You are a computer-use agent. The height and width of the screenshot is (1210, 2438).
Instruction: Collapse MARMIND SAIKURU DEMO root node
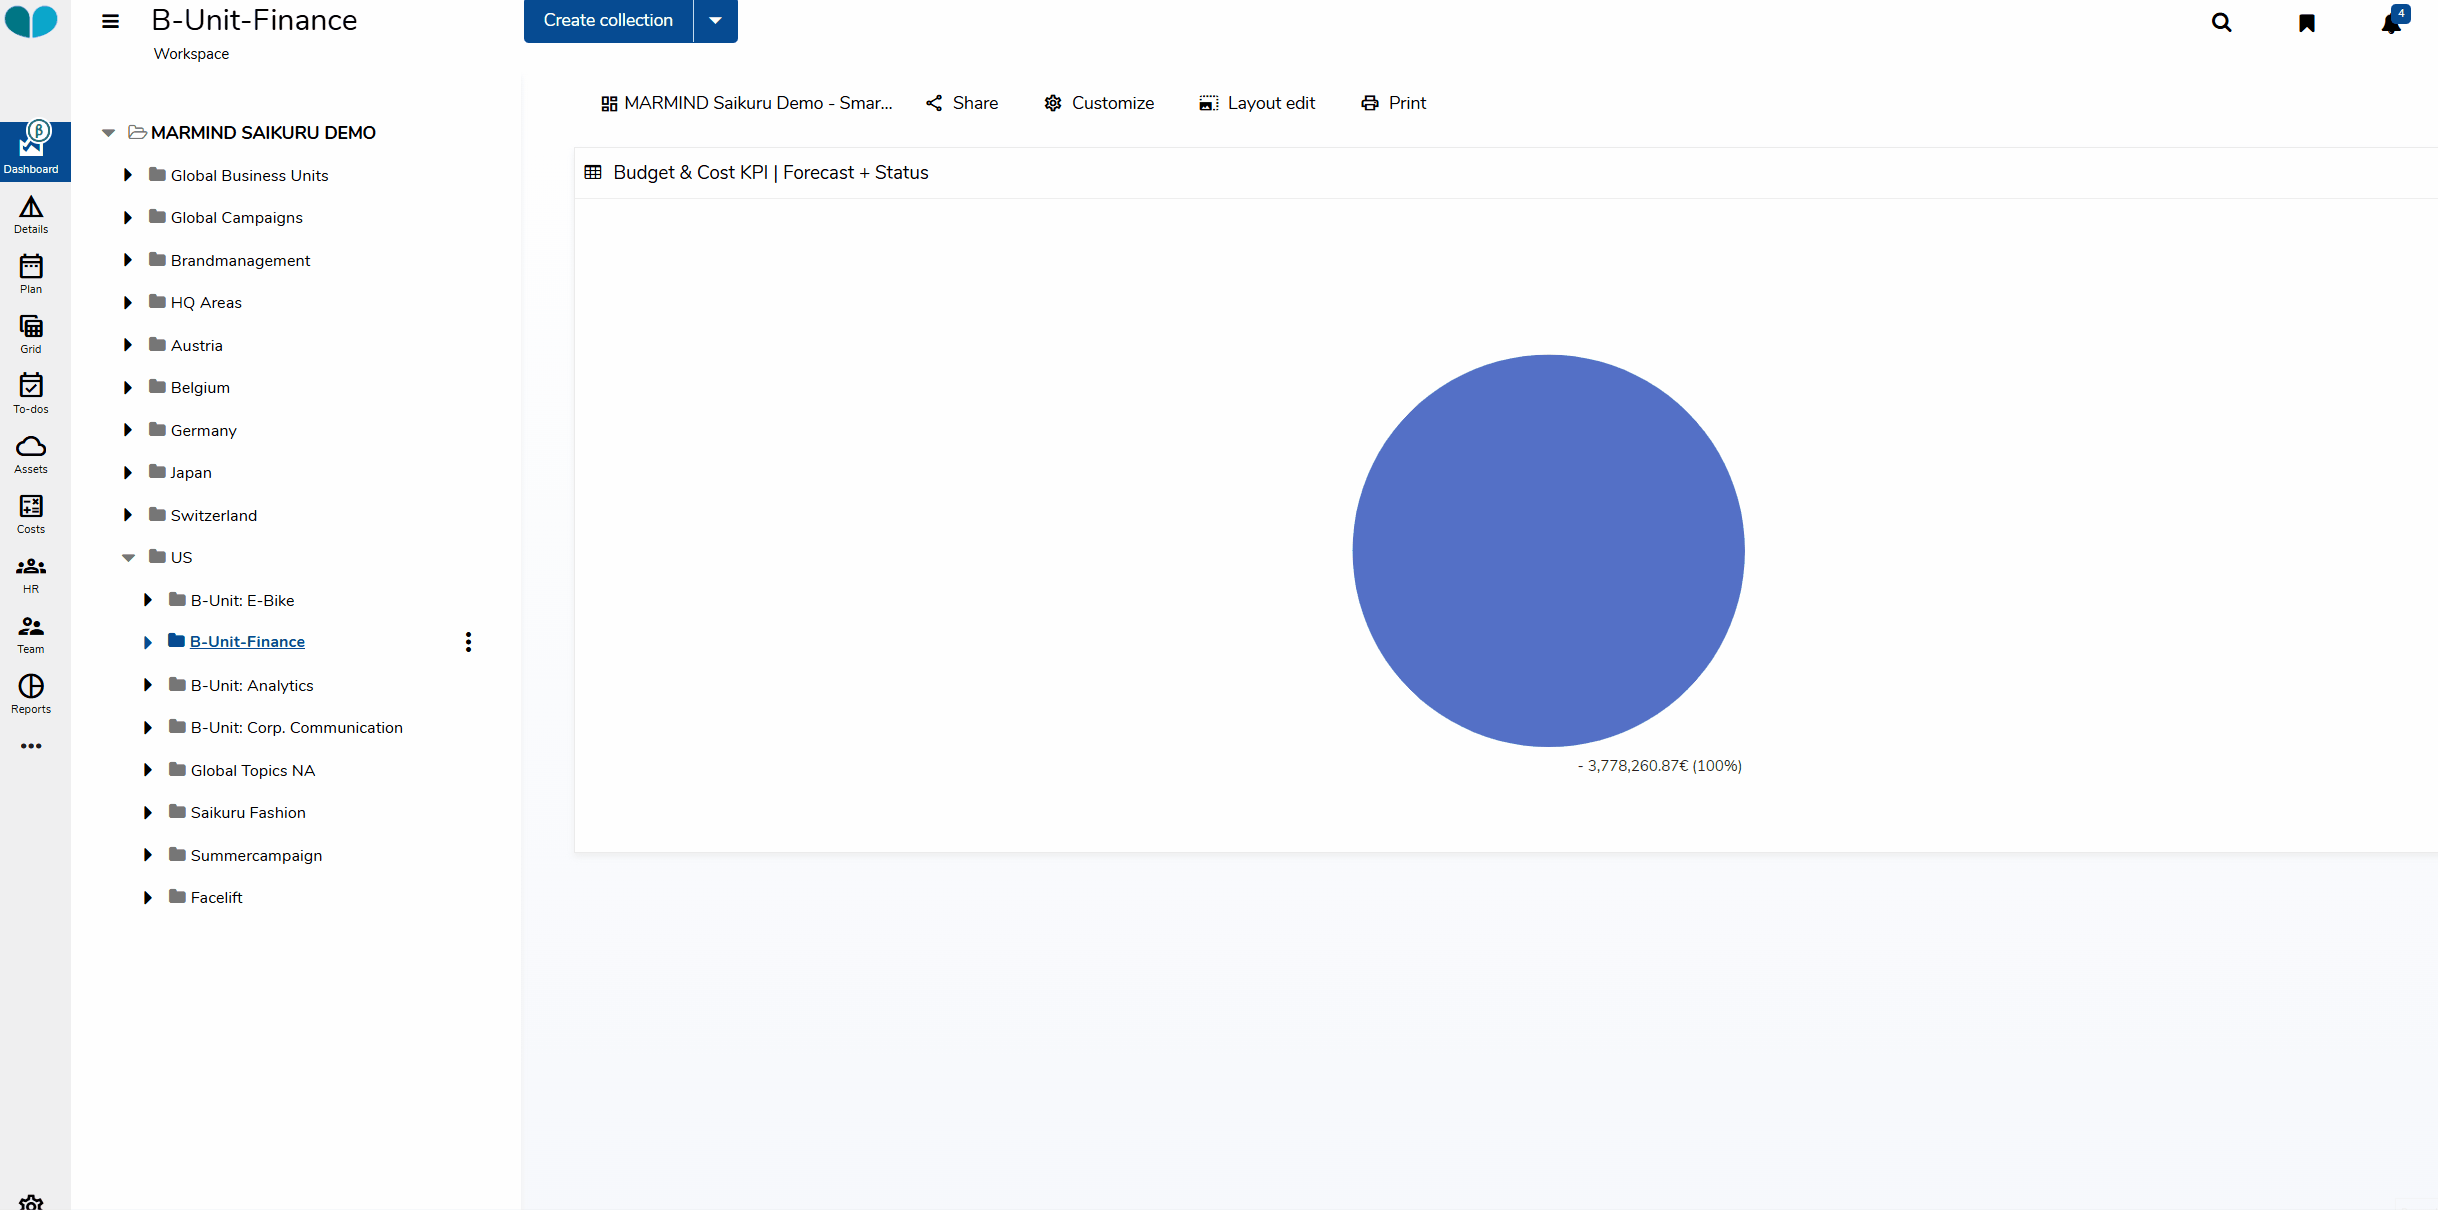(108, 133)
